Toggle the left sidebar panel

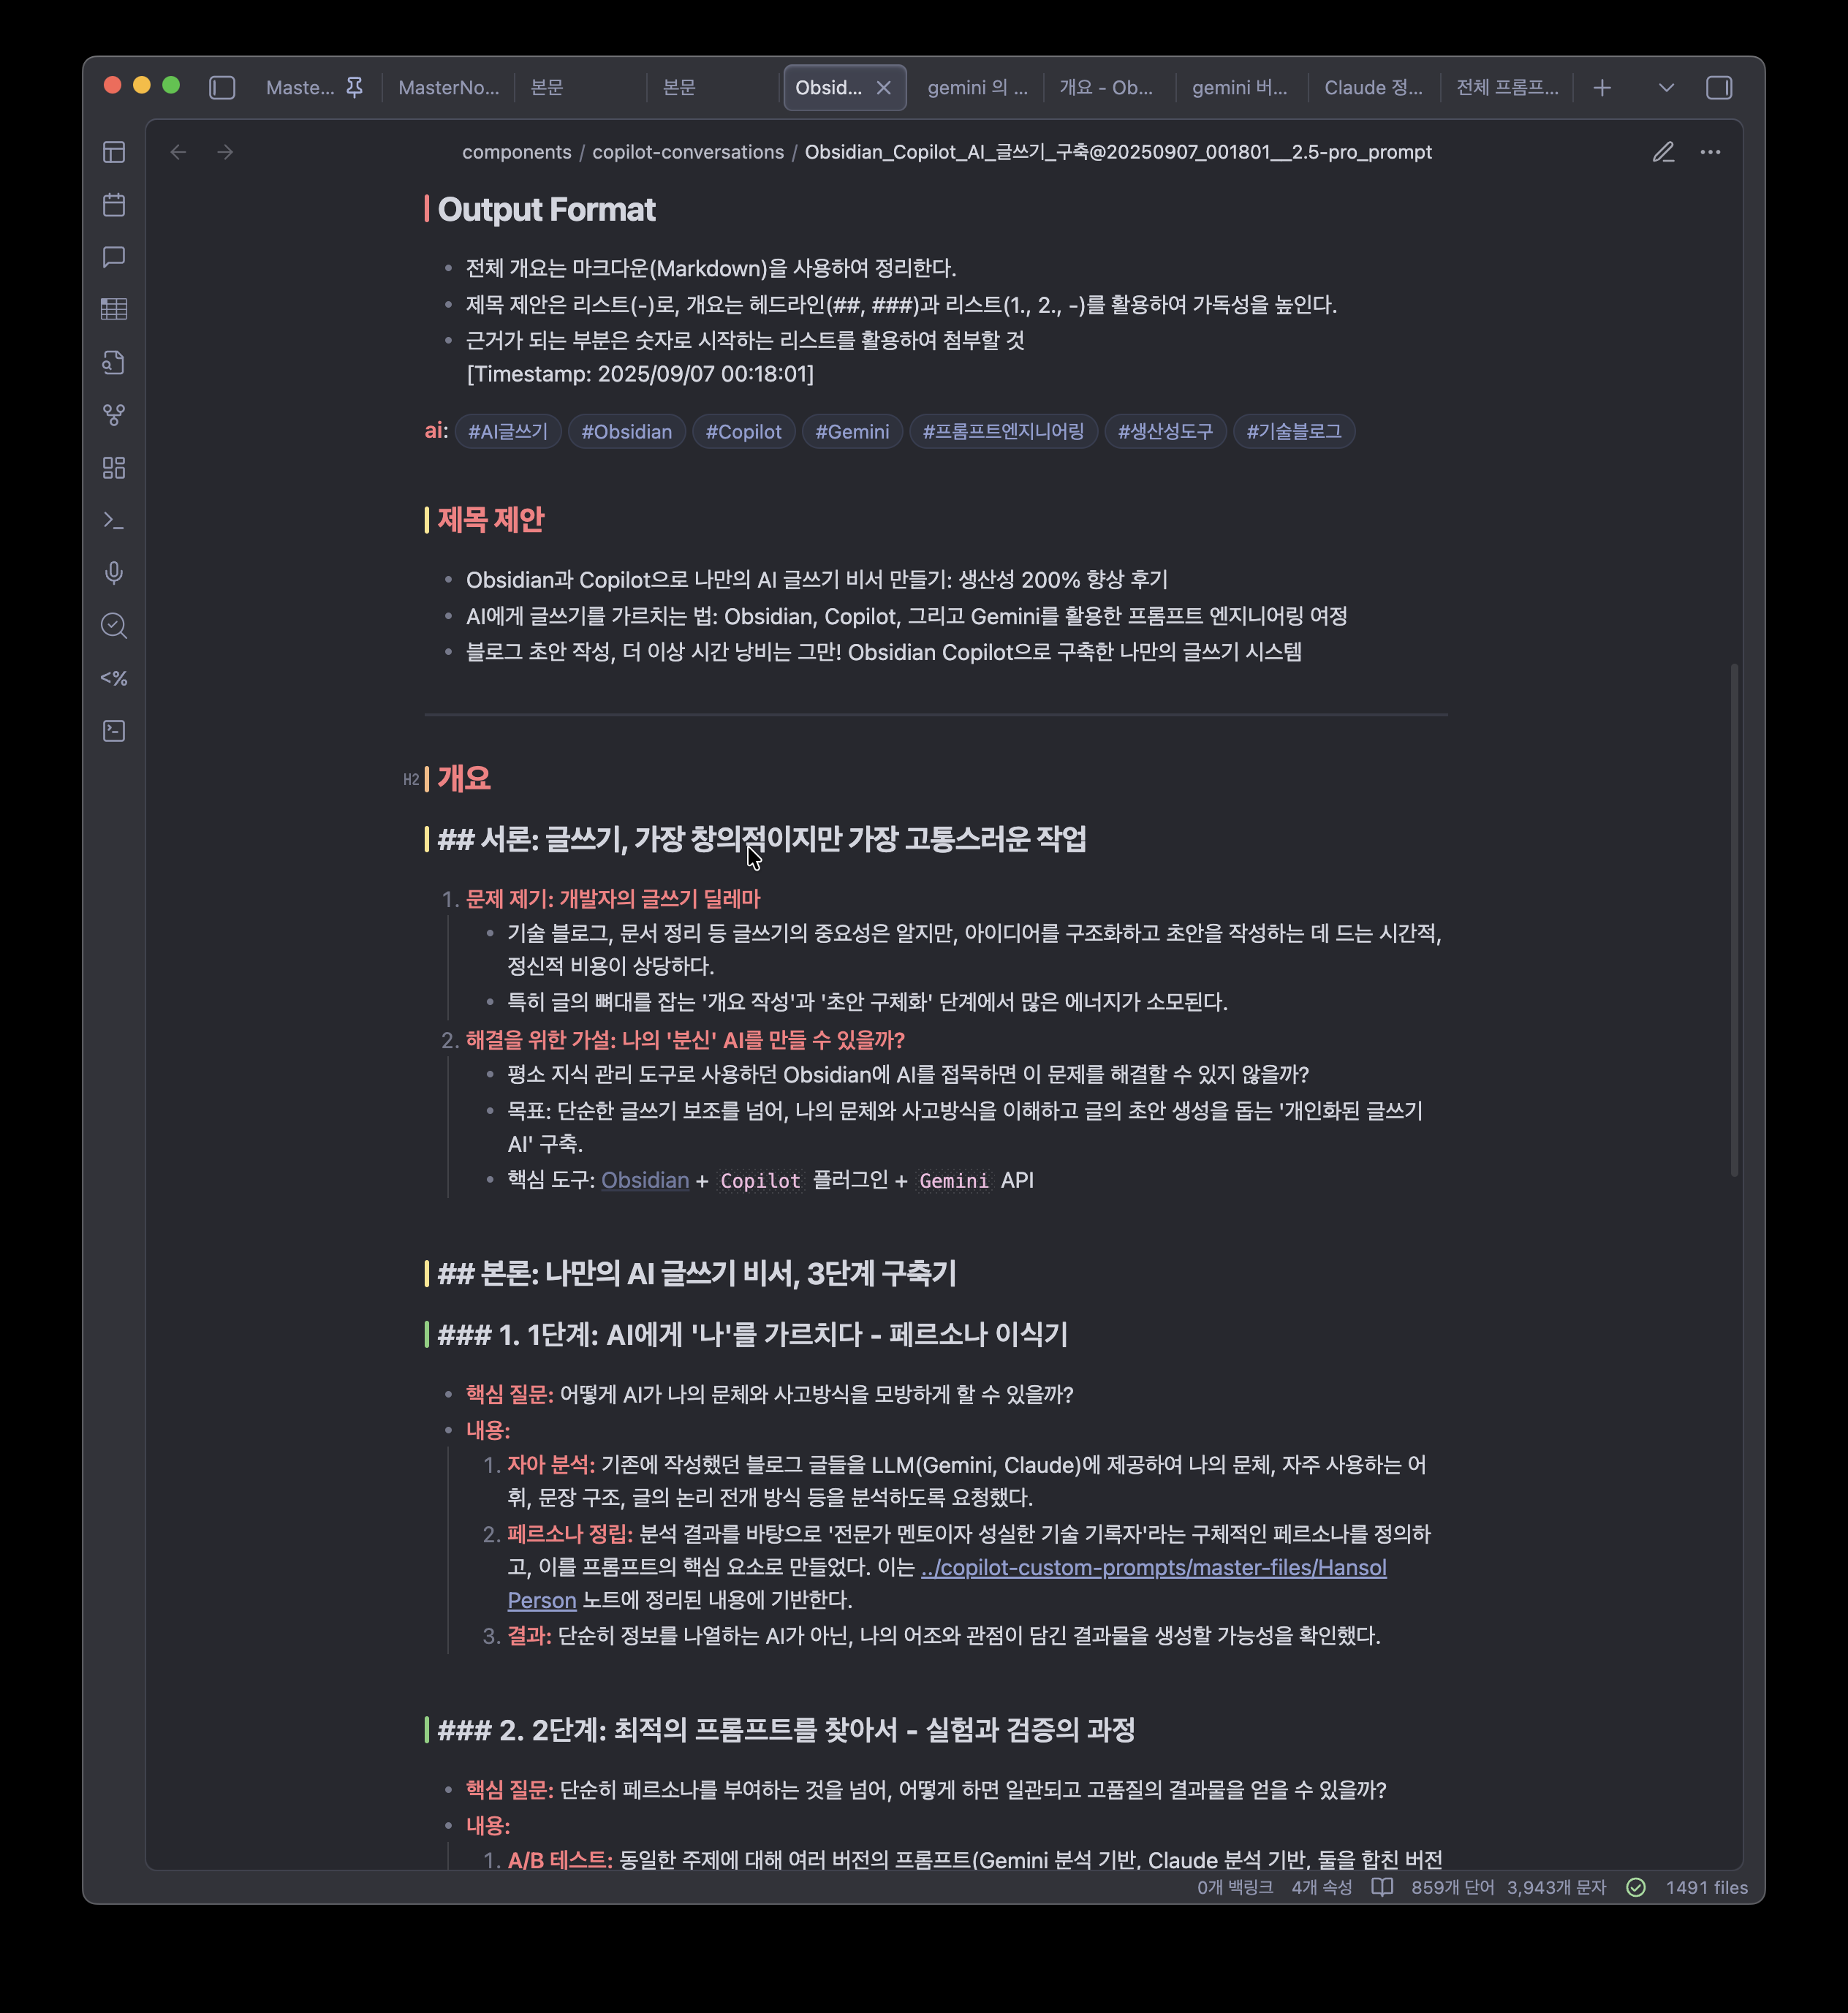click(x=222, y=88)
